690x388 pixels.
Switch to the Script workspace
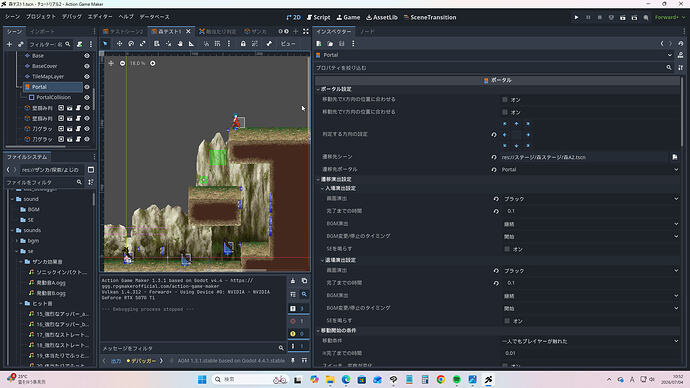pos(318,17)
